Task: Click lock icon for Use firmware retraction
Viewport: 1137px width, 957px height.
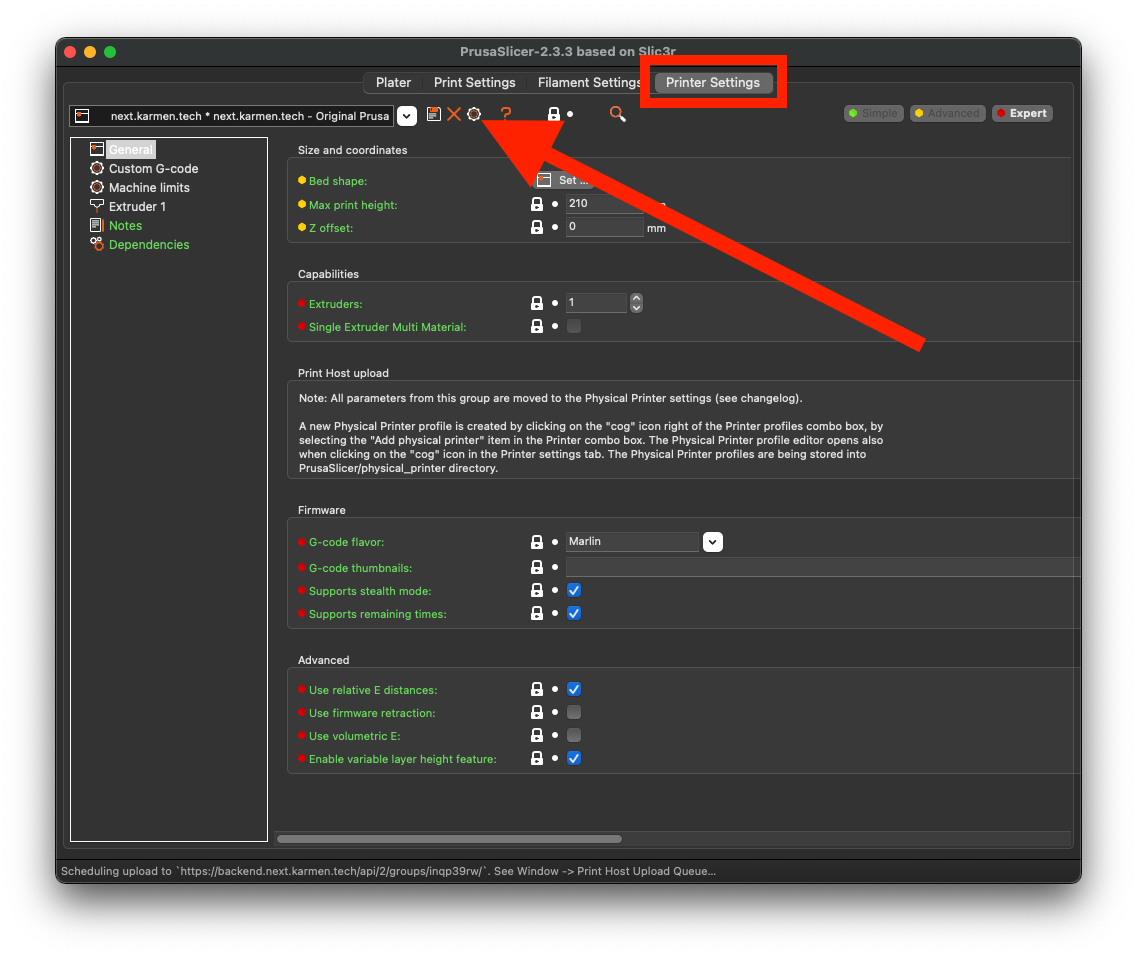Action: 537,712
